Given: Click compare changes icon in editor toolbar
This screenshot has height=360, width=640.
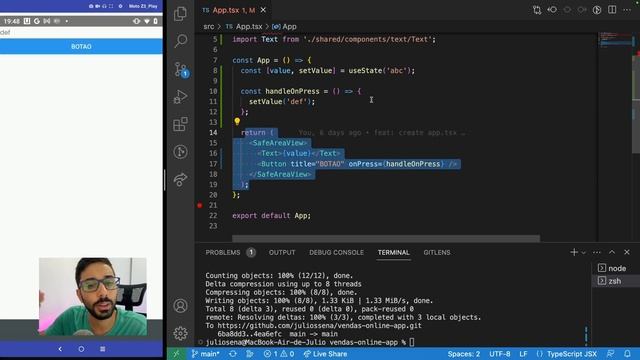Looking at the screenshot, I should (x=537, y=10).
